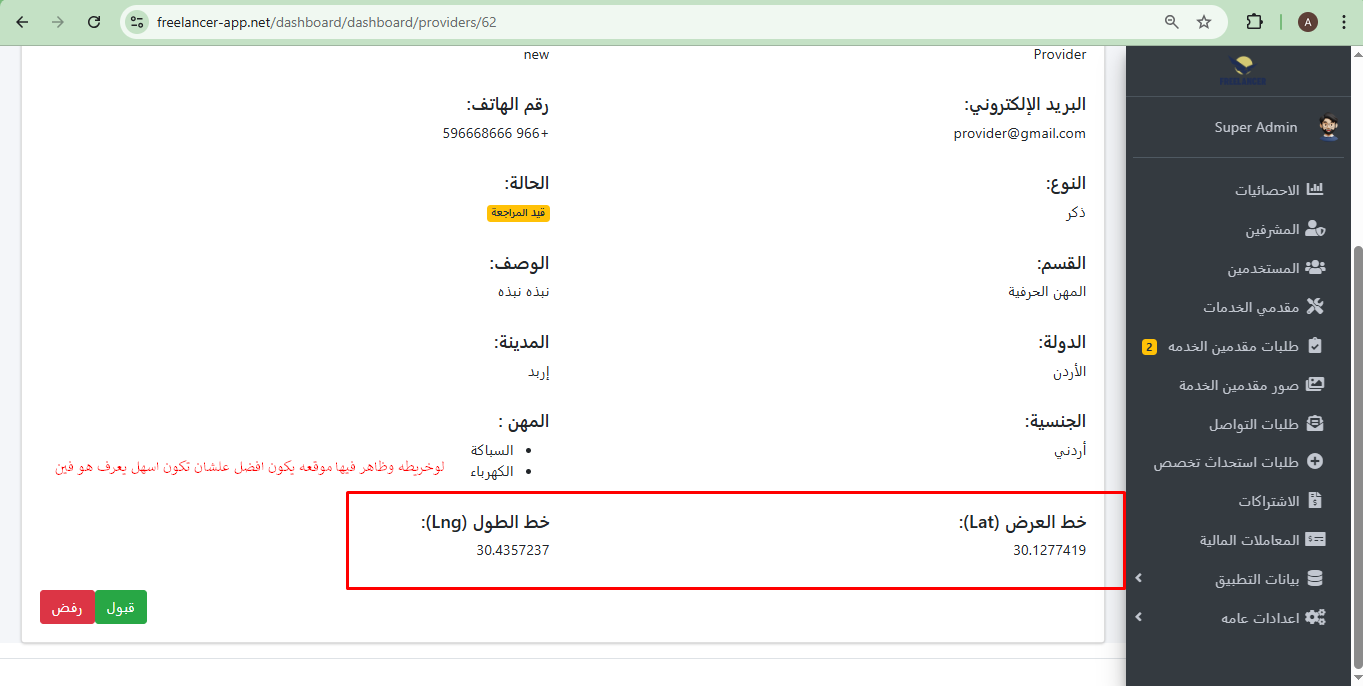This screenshot has height=686, width=1363.
Task: Reload the page with refresh button
Action: click(x=94, y=22)
